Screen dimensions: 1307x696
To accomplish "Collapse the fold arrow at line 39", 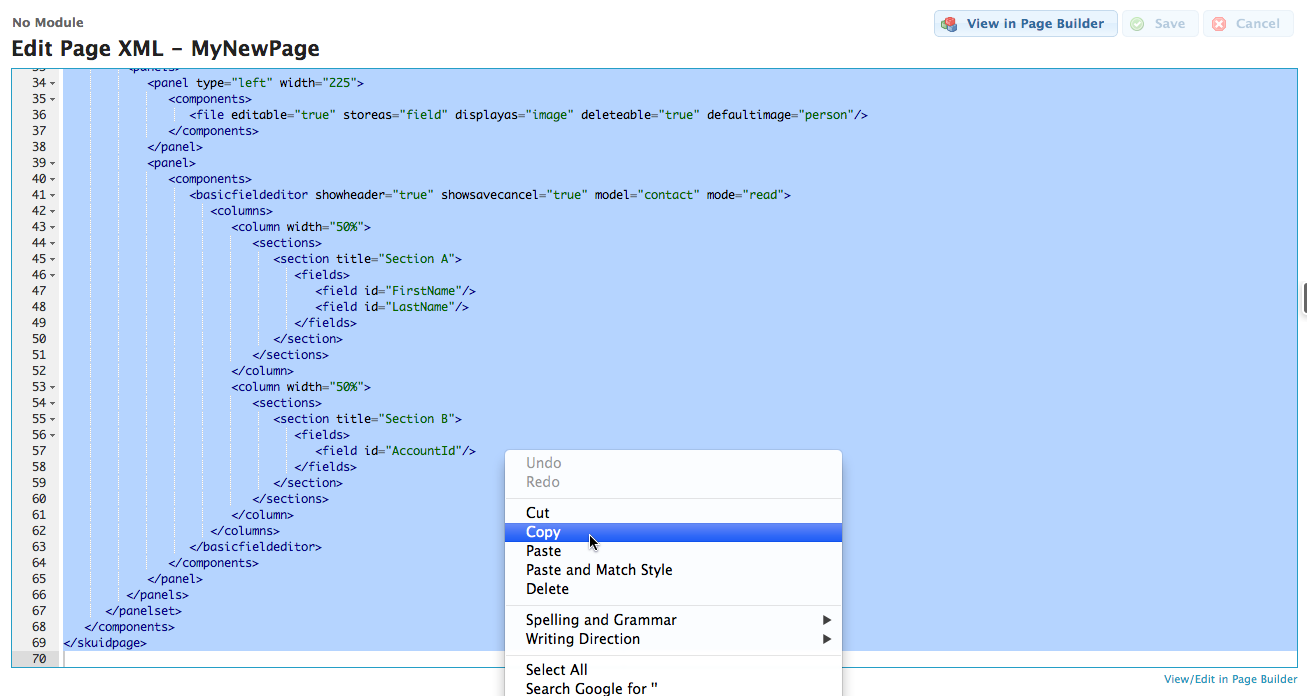I will click(52, 163).
